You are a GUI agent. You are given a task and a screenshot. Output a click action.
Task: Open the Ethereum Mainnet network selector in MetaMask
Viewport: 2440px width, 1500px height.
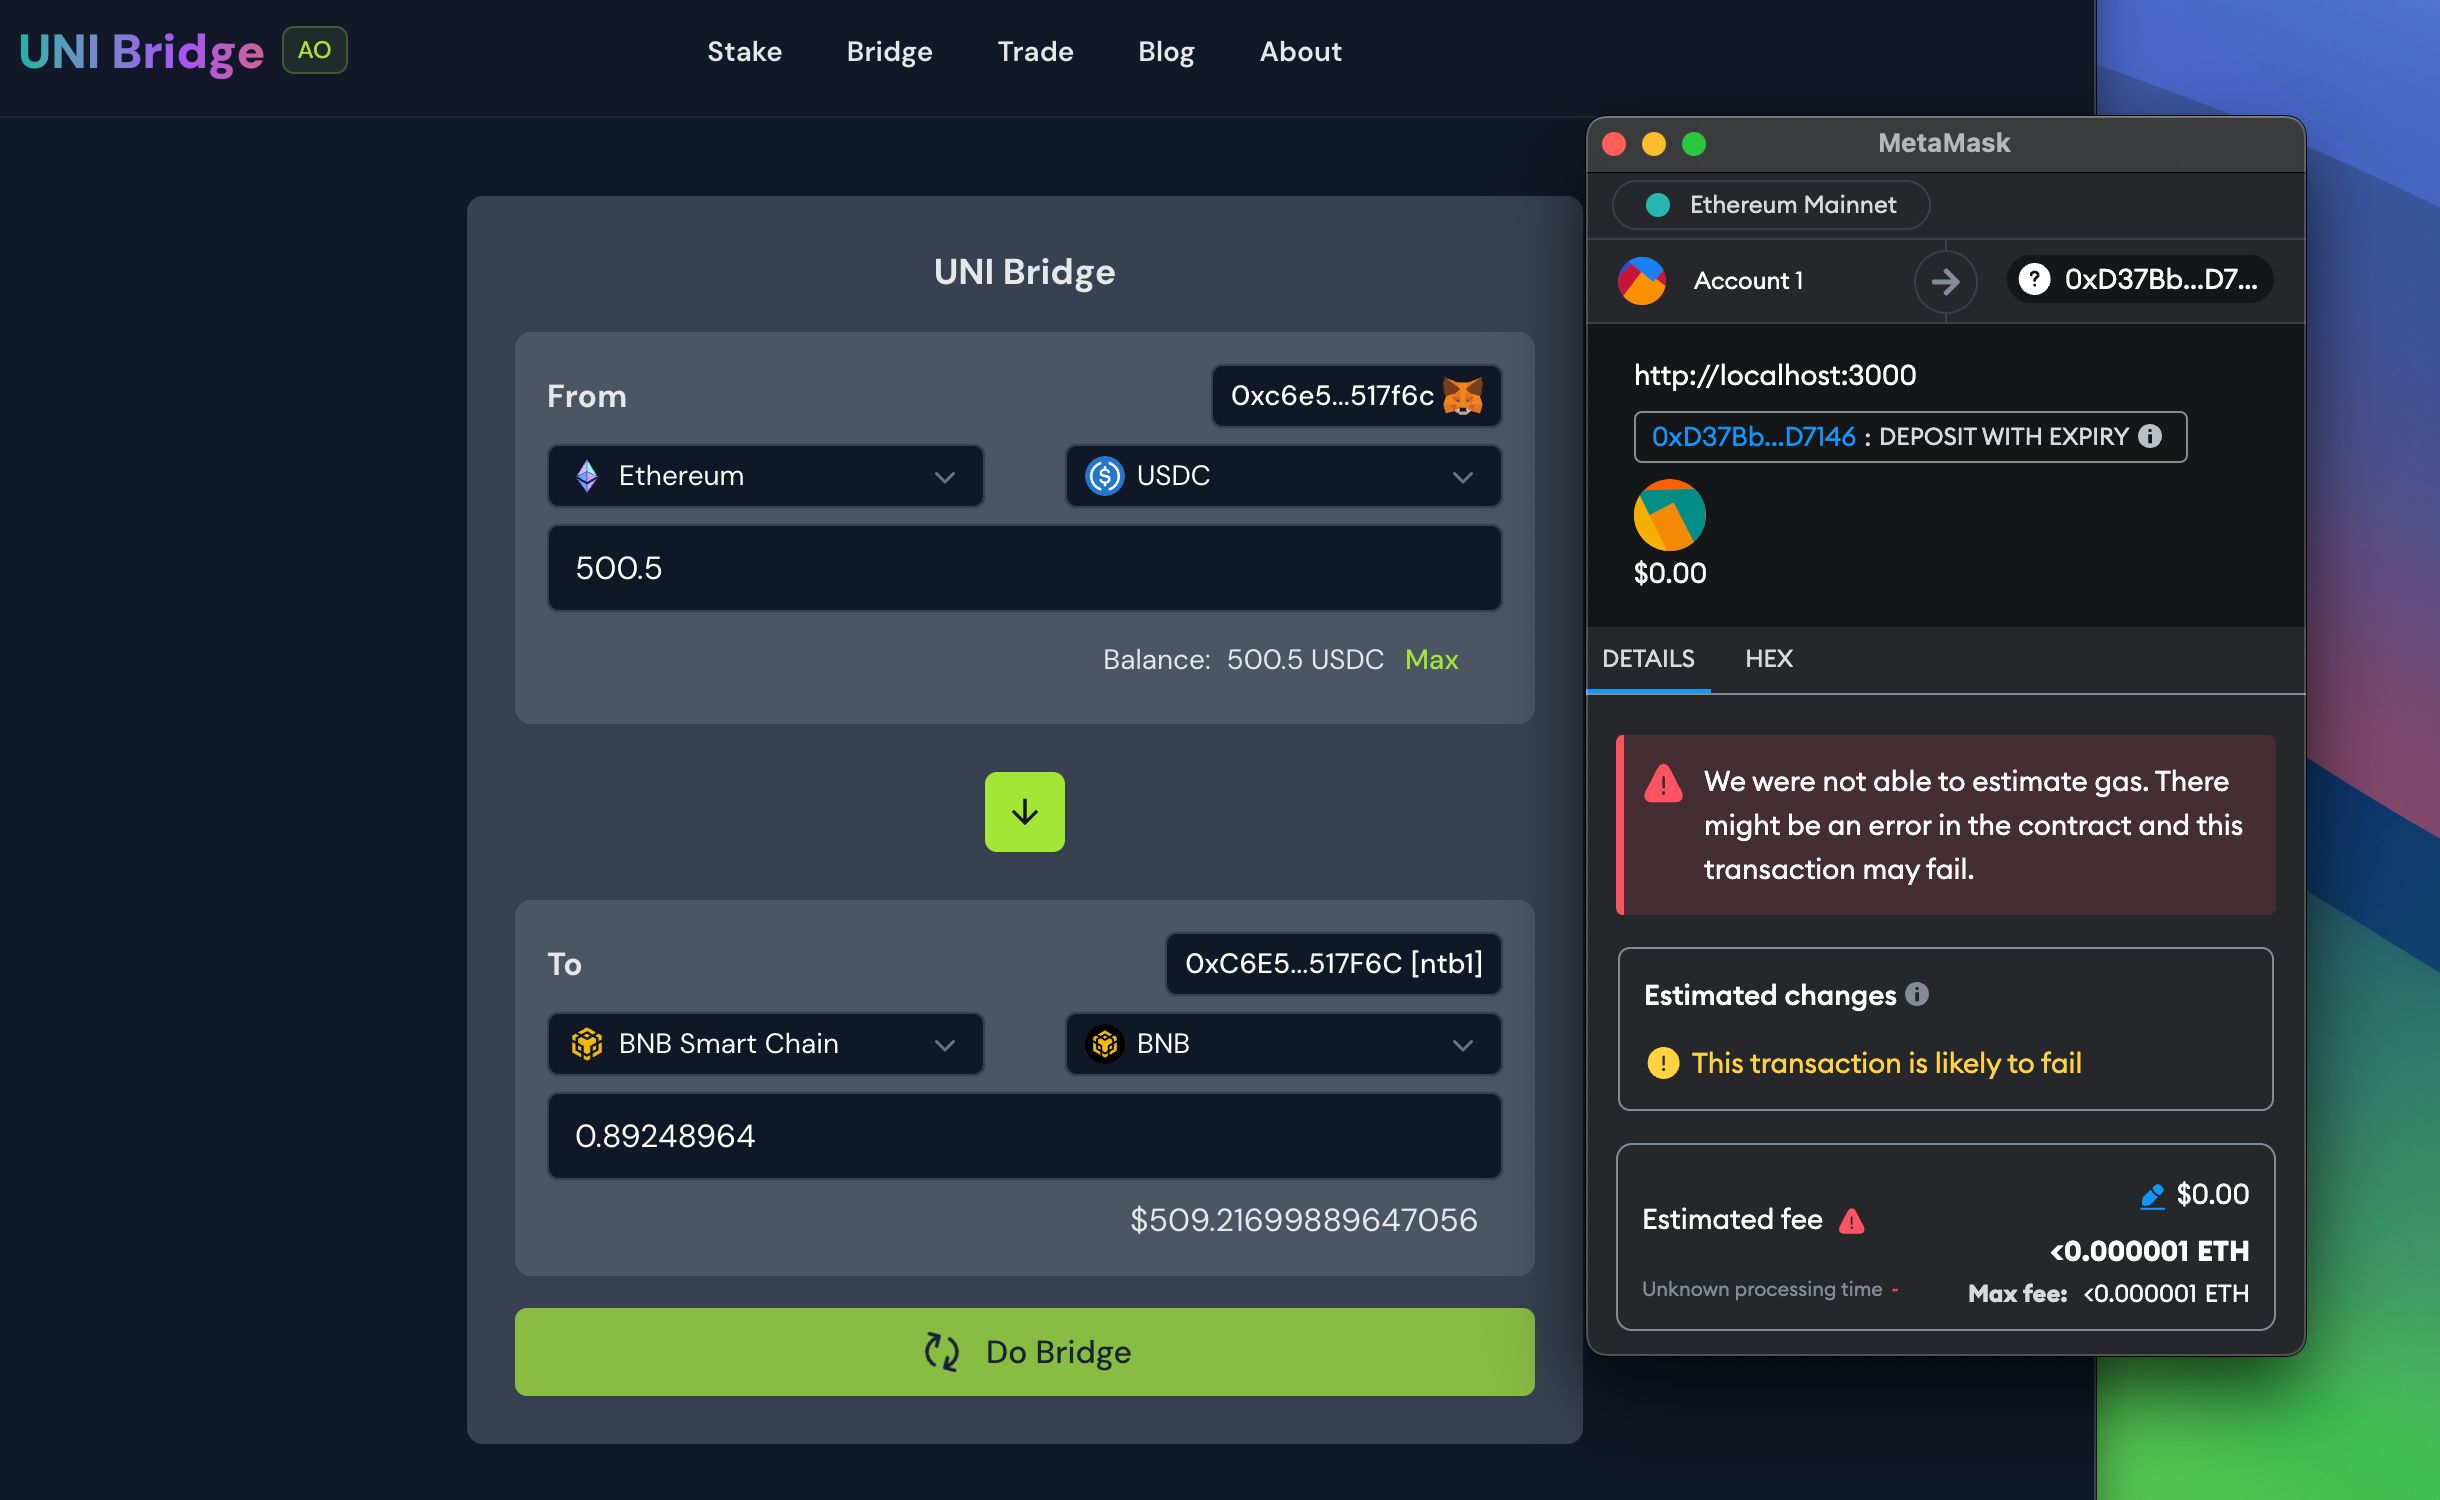[1771, 205]
